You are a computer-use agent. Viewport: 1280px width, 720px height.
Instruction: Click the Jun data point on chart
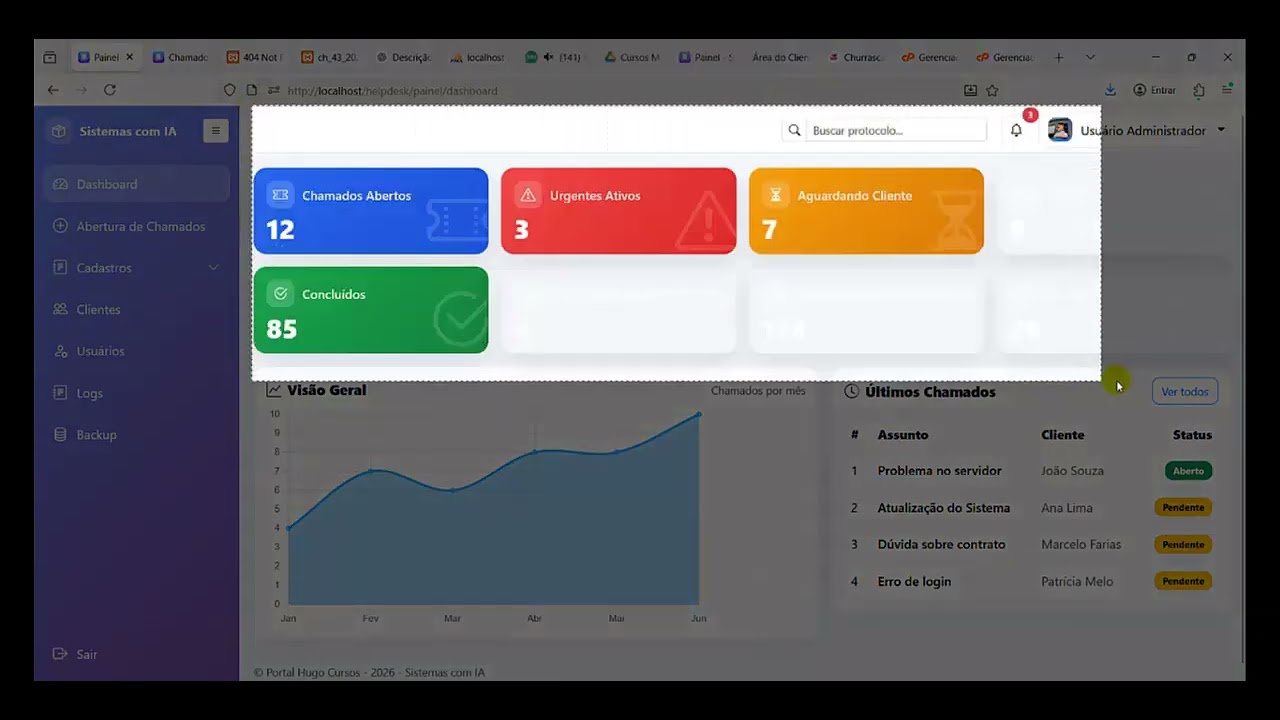pos(698,414)
